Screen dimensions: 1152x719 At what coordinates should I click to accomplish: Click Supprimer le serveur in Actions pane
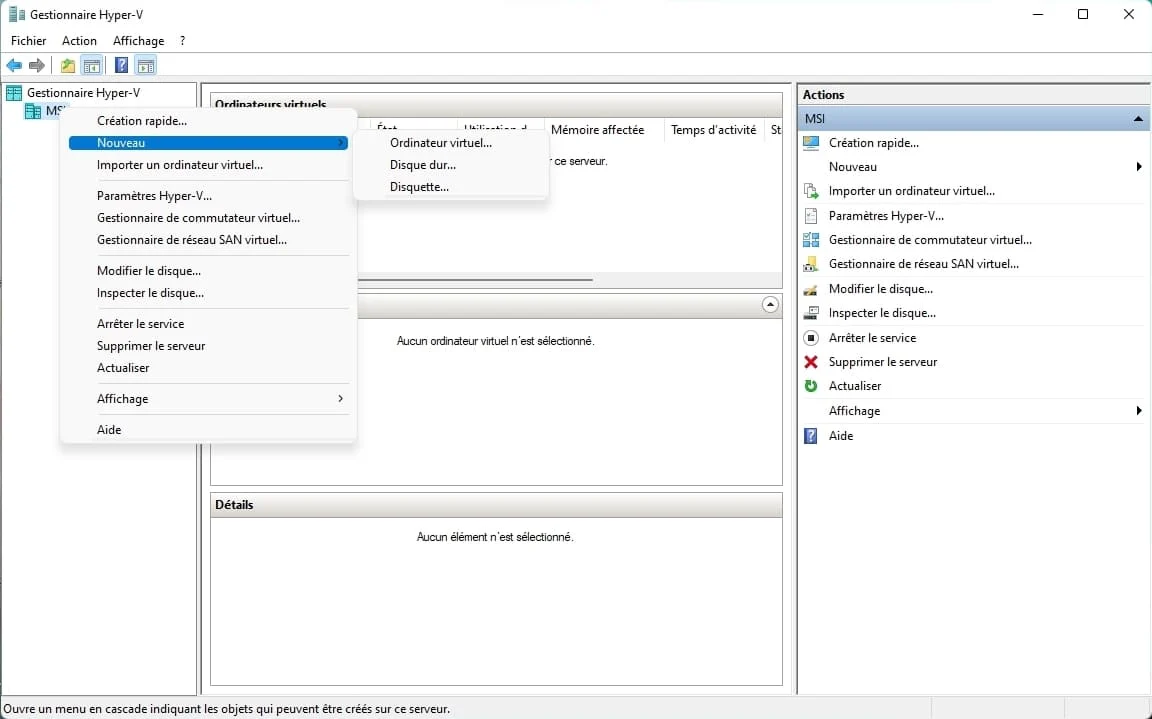click(x=883, y=361)
